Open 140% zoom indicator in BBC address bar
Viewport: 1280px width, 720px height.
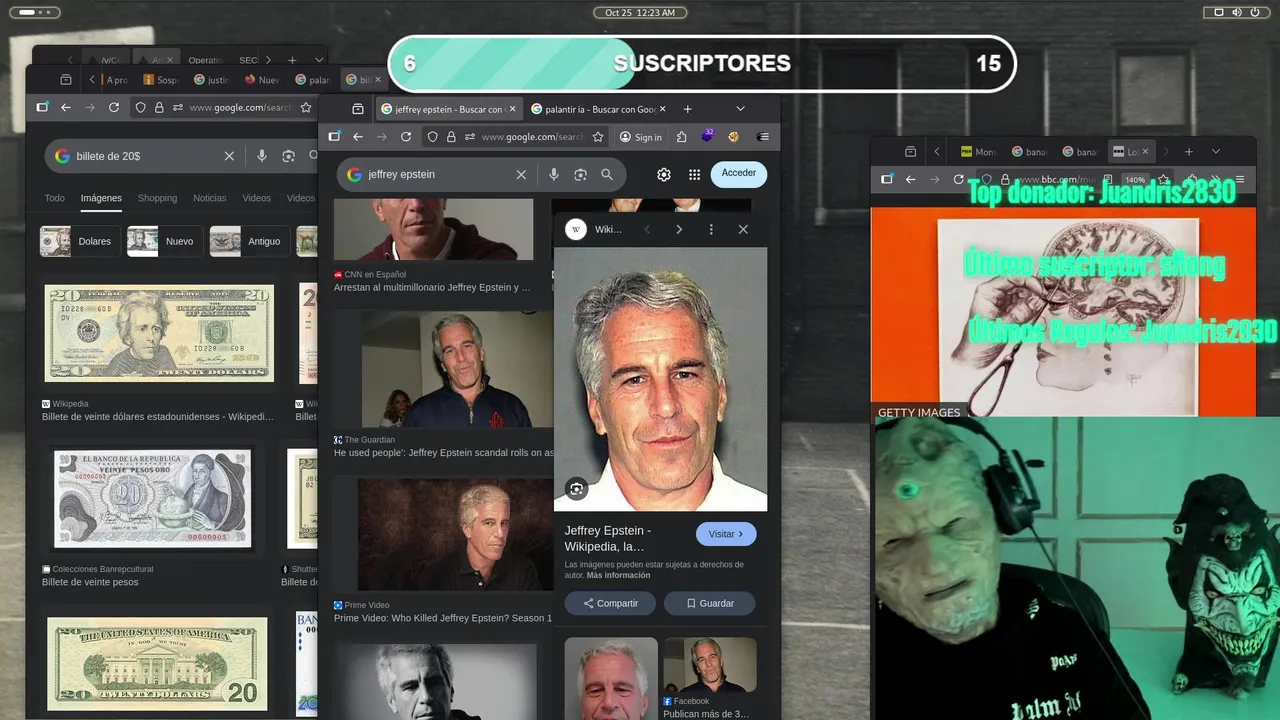pos(1135,180)
